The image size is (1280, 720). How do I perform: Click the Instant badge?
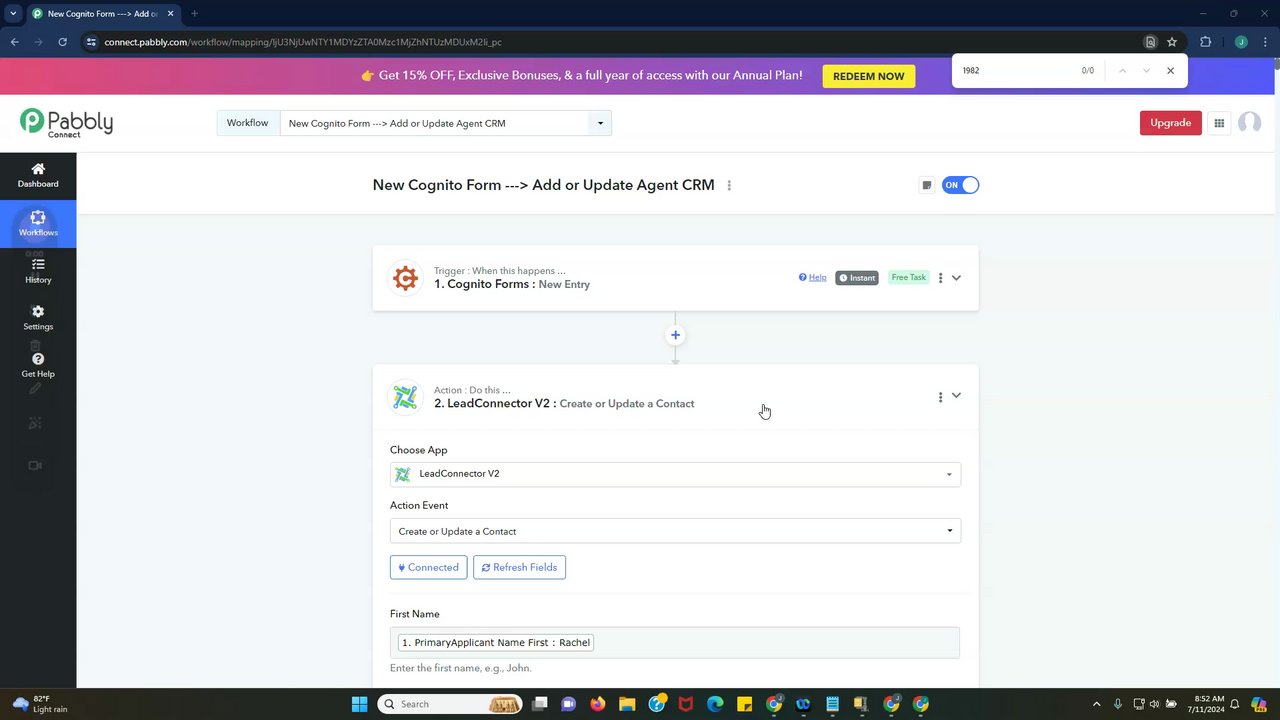click(x=857, y=278)
